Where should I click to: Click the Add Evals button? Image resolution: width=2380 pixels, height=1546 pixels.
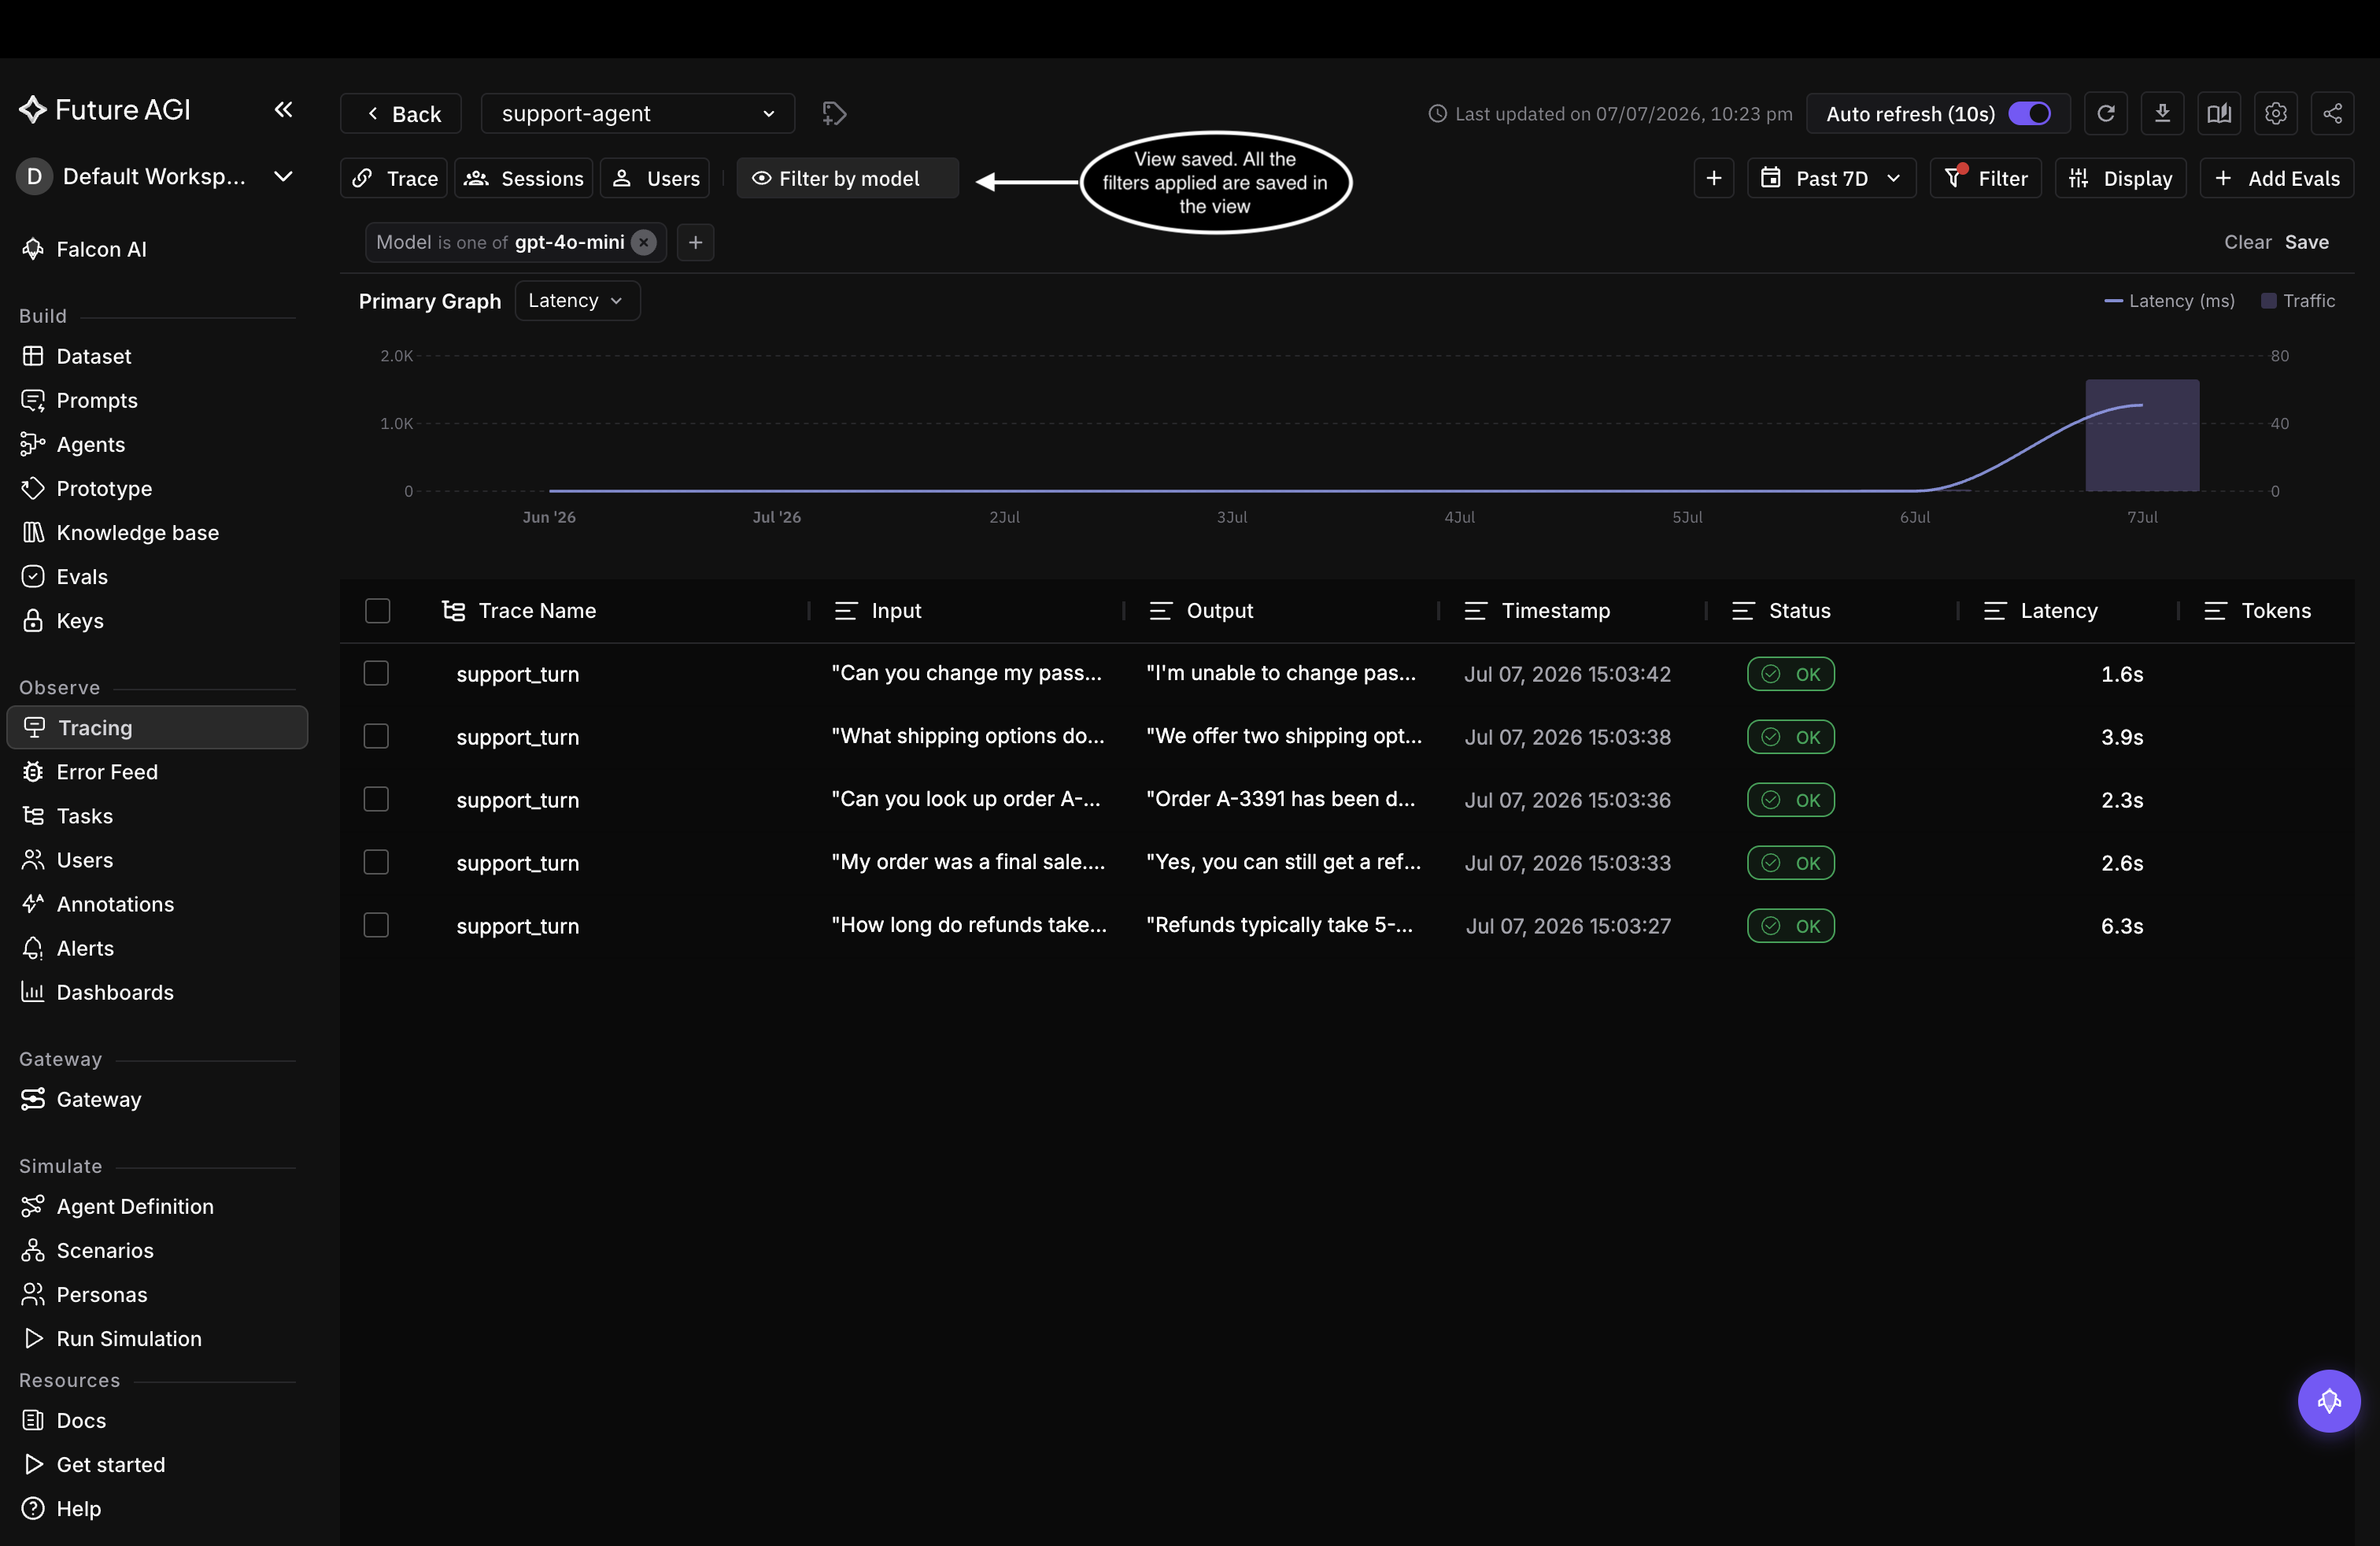2276,178
